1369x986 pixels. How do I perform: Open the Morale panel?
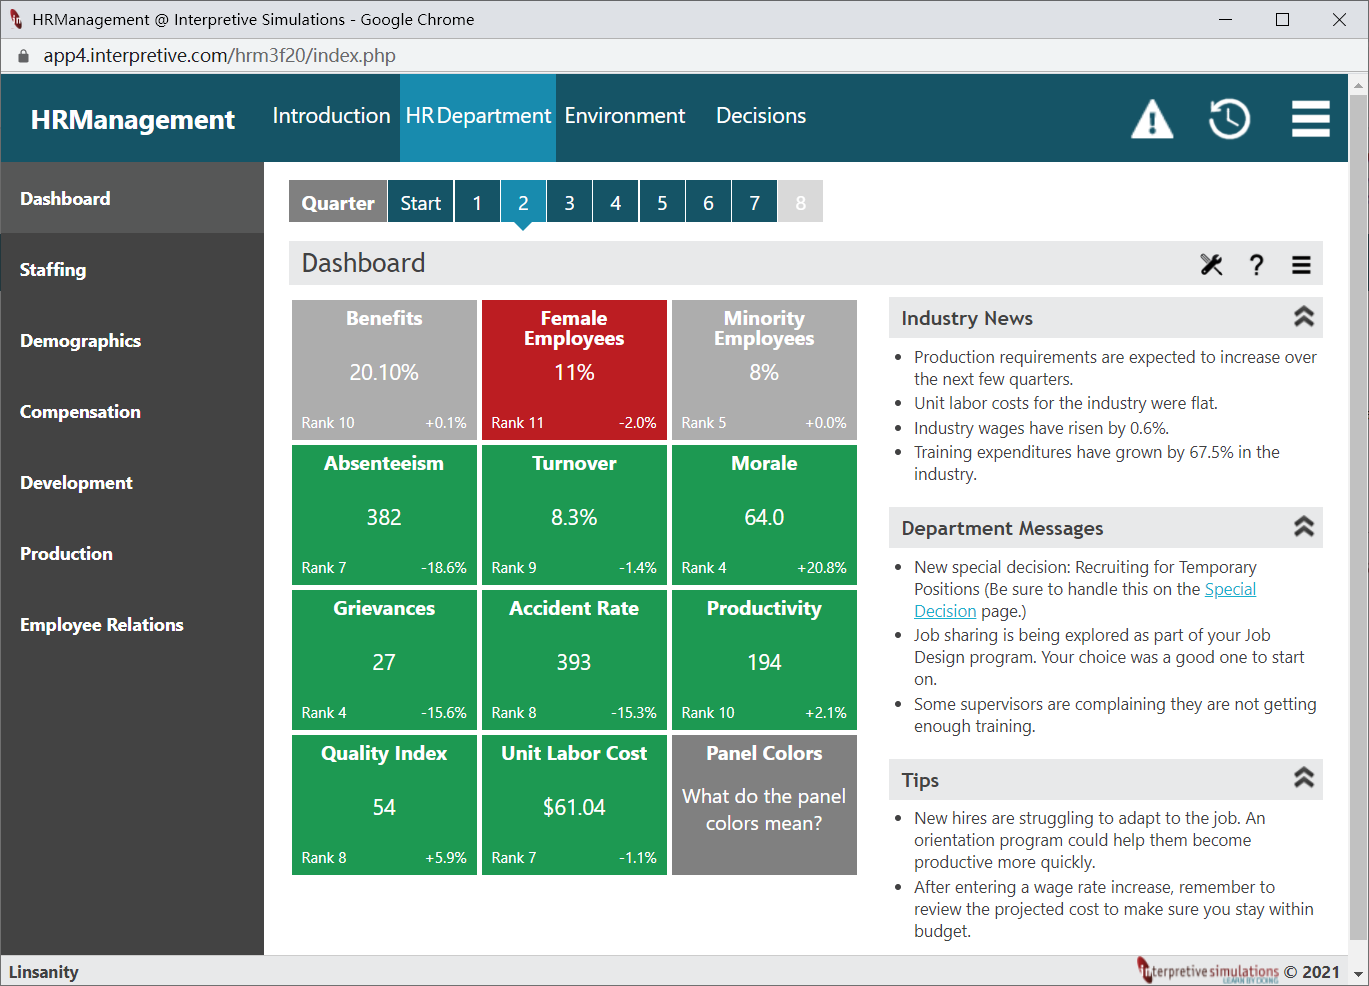click(x=764, y=515)
